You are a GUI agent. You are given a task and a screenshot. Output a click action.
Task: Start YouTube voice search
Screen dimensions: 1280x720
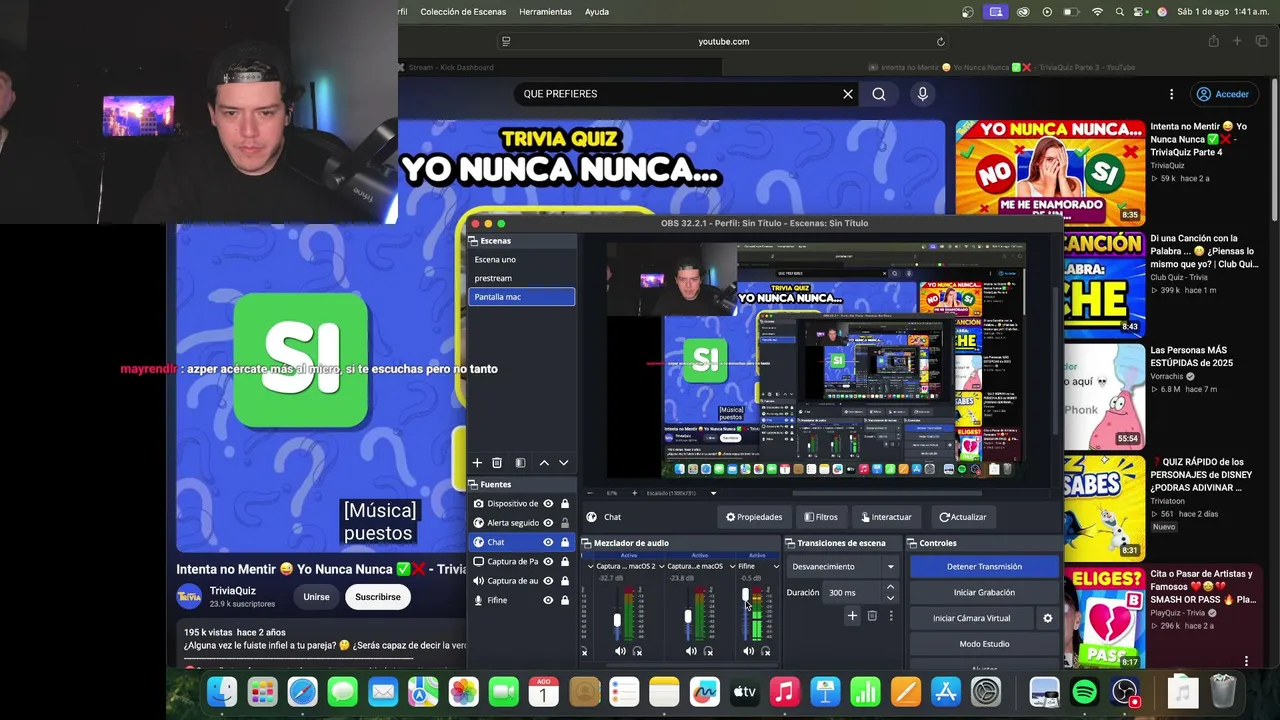pyautogui.click(x=922, y=94)
